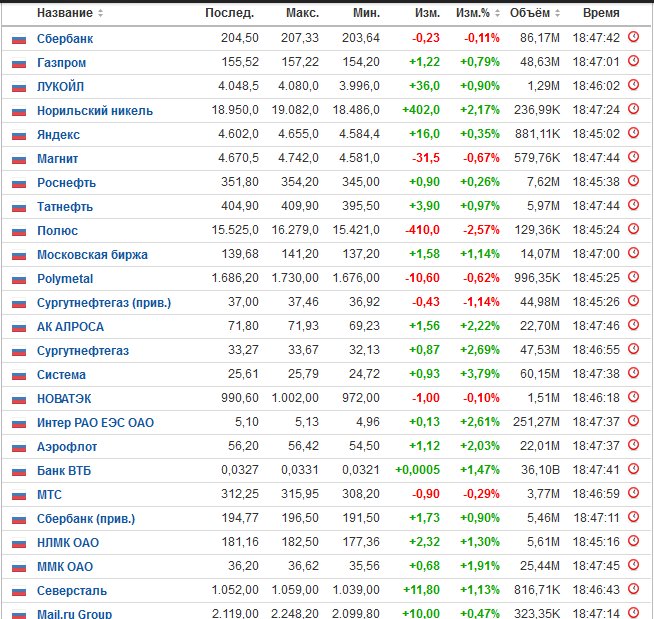Click the clock icon in Яндекс row
654x619 pixels.
coord(633,133)
